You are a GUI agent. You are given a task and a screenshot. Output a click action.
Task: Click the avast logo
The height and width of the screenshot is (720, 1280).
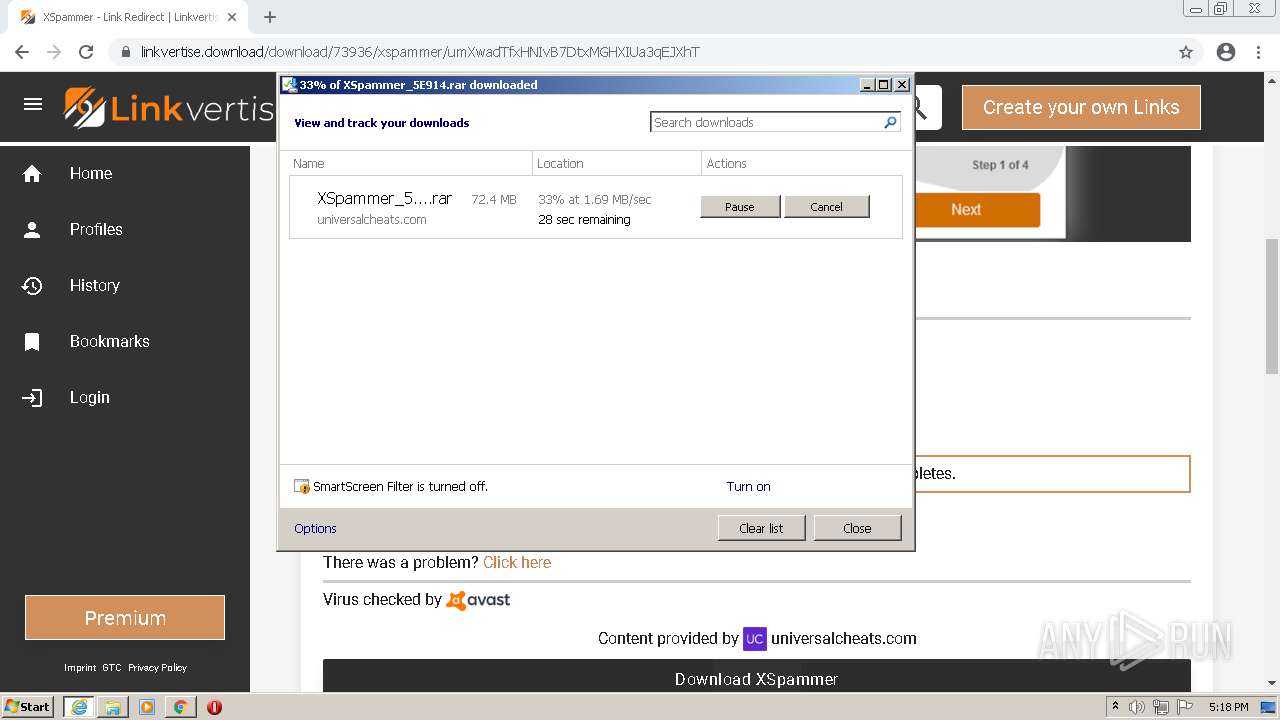click(x=478, y=600)
